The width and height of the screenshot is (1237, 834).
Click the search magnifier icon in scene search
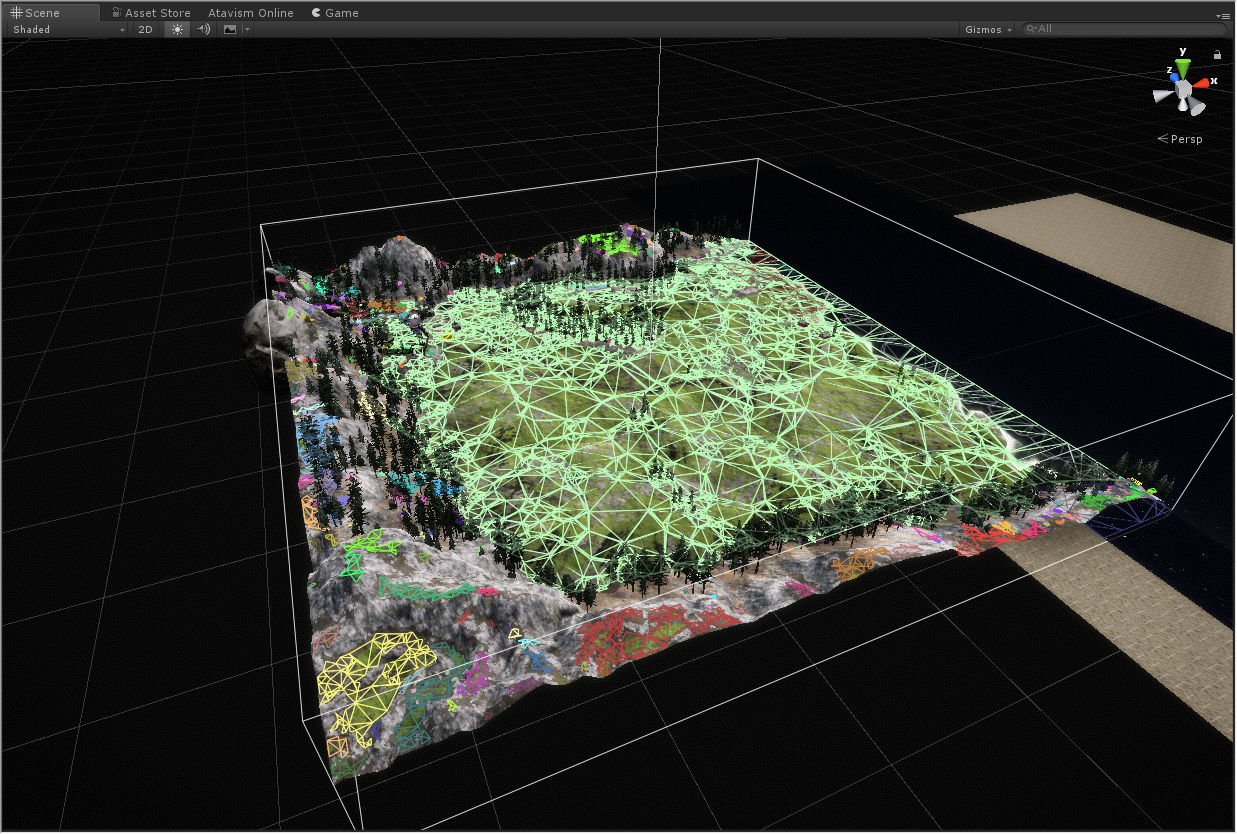click(x=1030, y=30)
